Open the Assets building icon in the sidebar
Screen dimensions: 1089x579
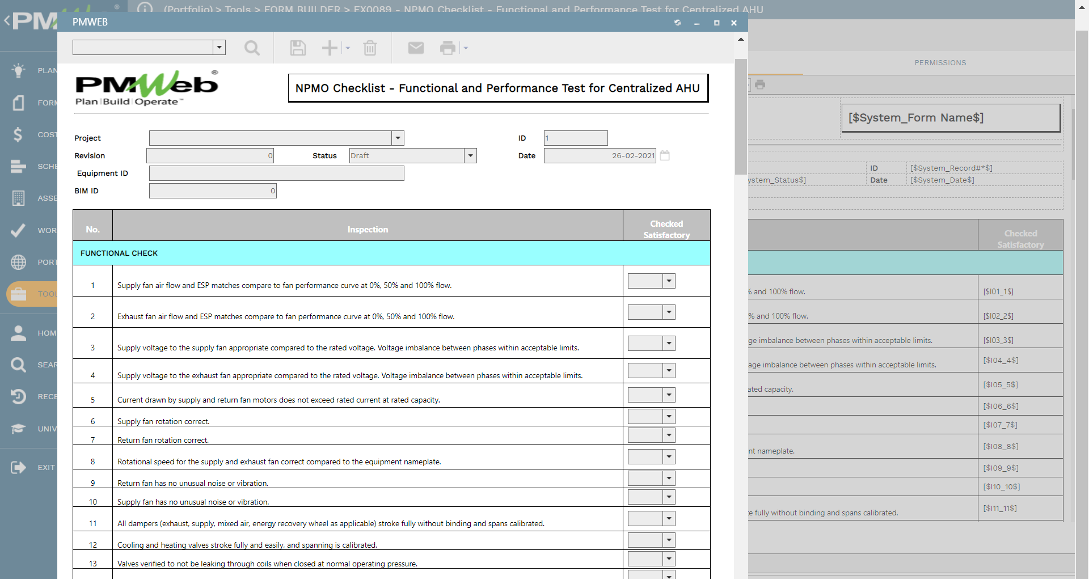19,198
